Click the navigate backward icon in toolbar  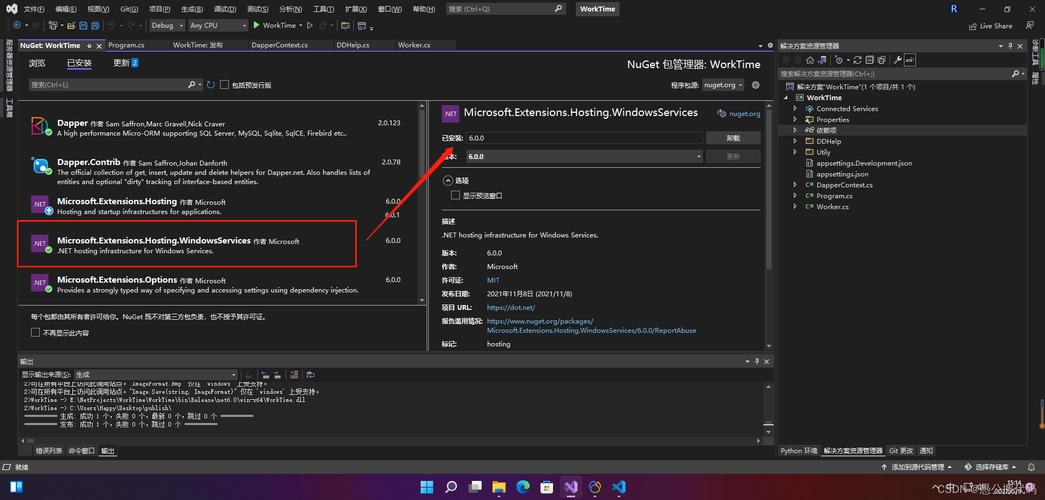click(x=17, y=25)
